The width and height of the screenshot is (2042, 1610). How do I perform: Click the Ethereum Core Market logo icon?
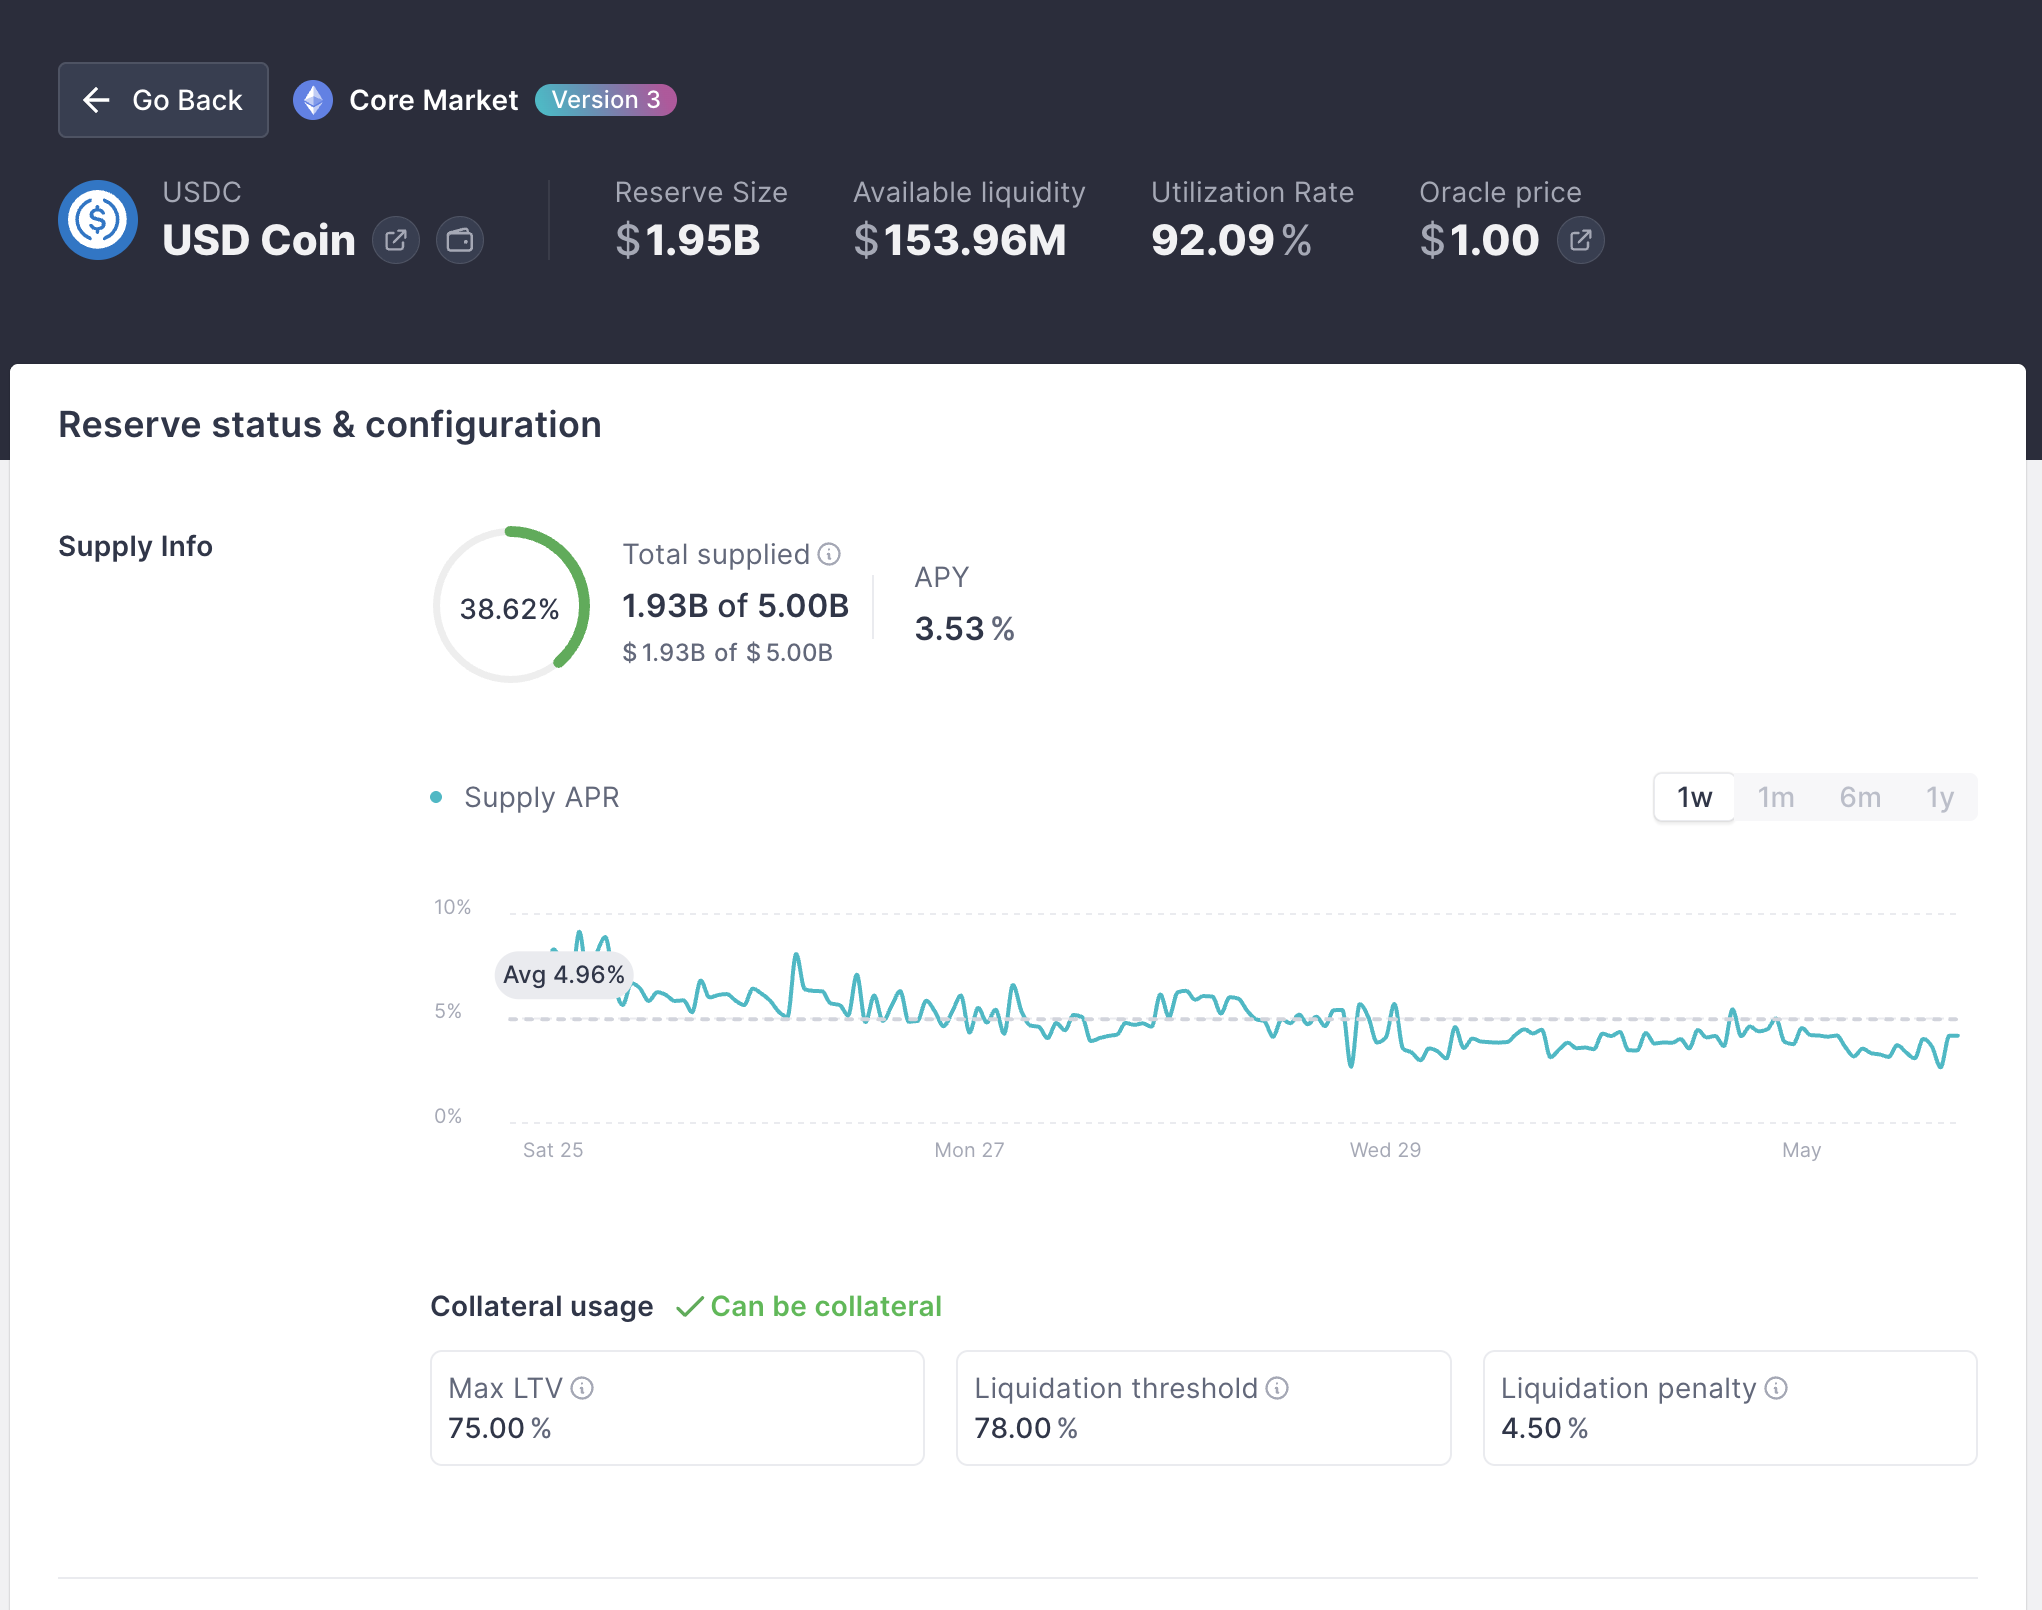point(313,100)
